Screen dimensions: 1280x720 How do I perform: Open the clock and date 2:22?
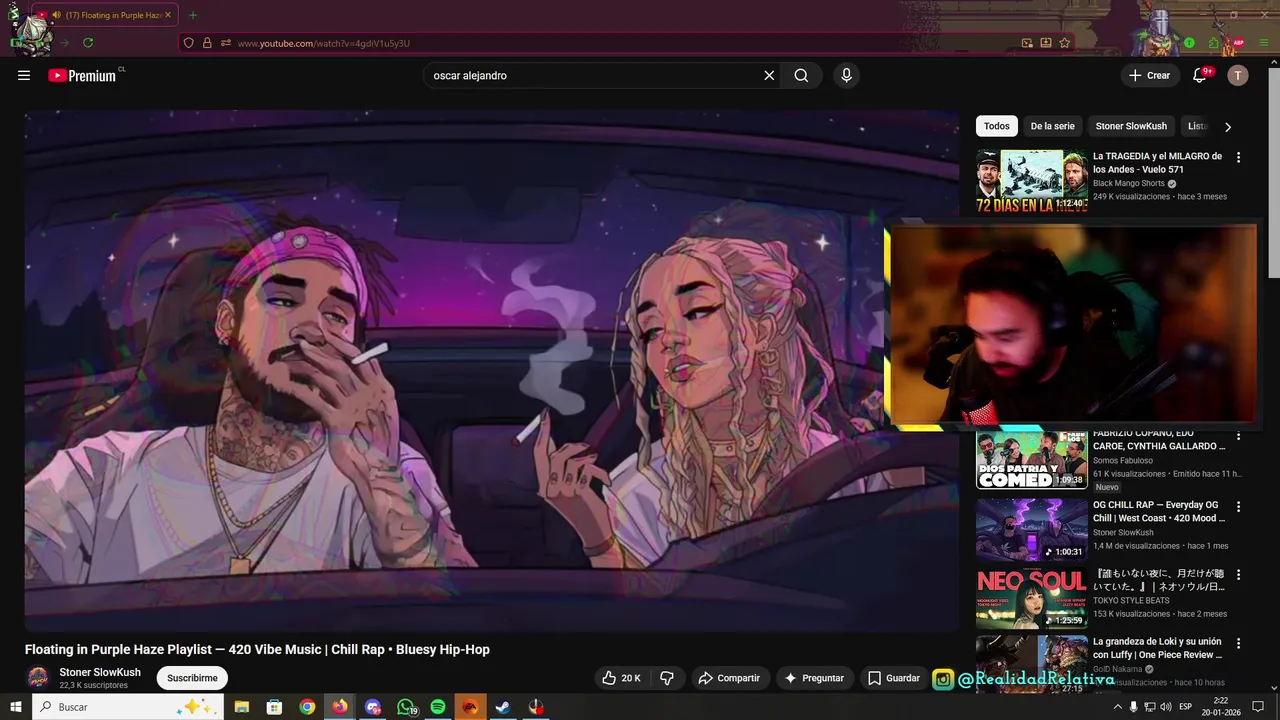coord(1219,707)
